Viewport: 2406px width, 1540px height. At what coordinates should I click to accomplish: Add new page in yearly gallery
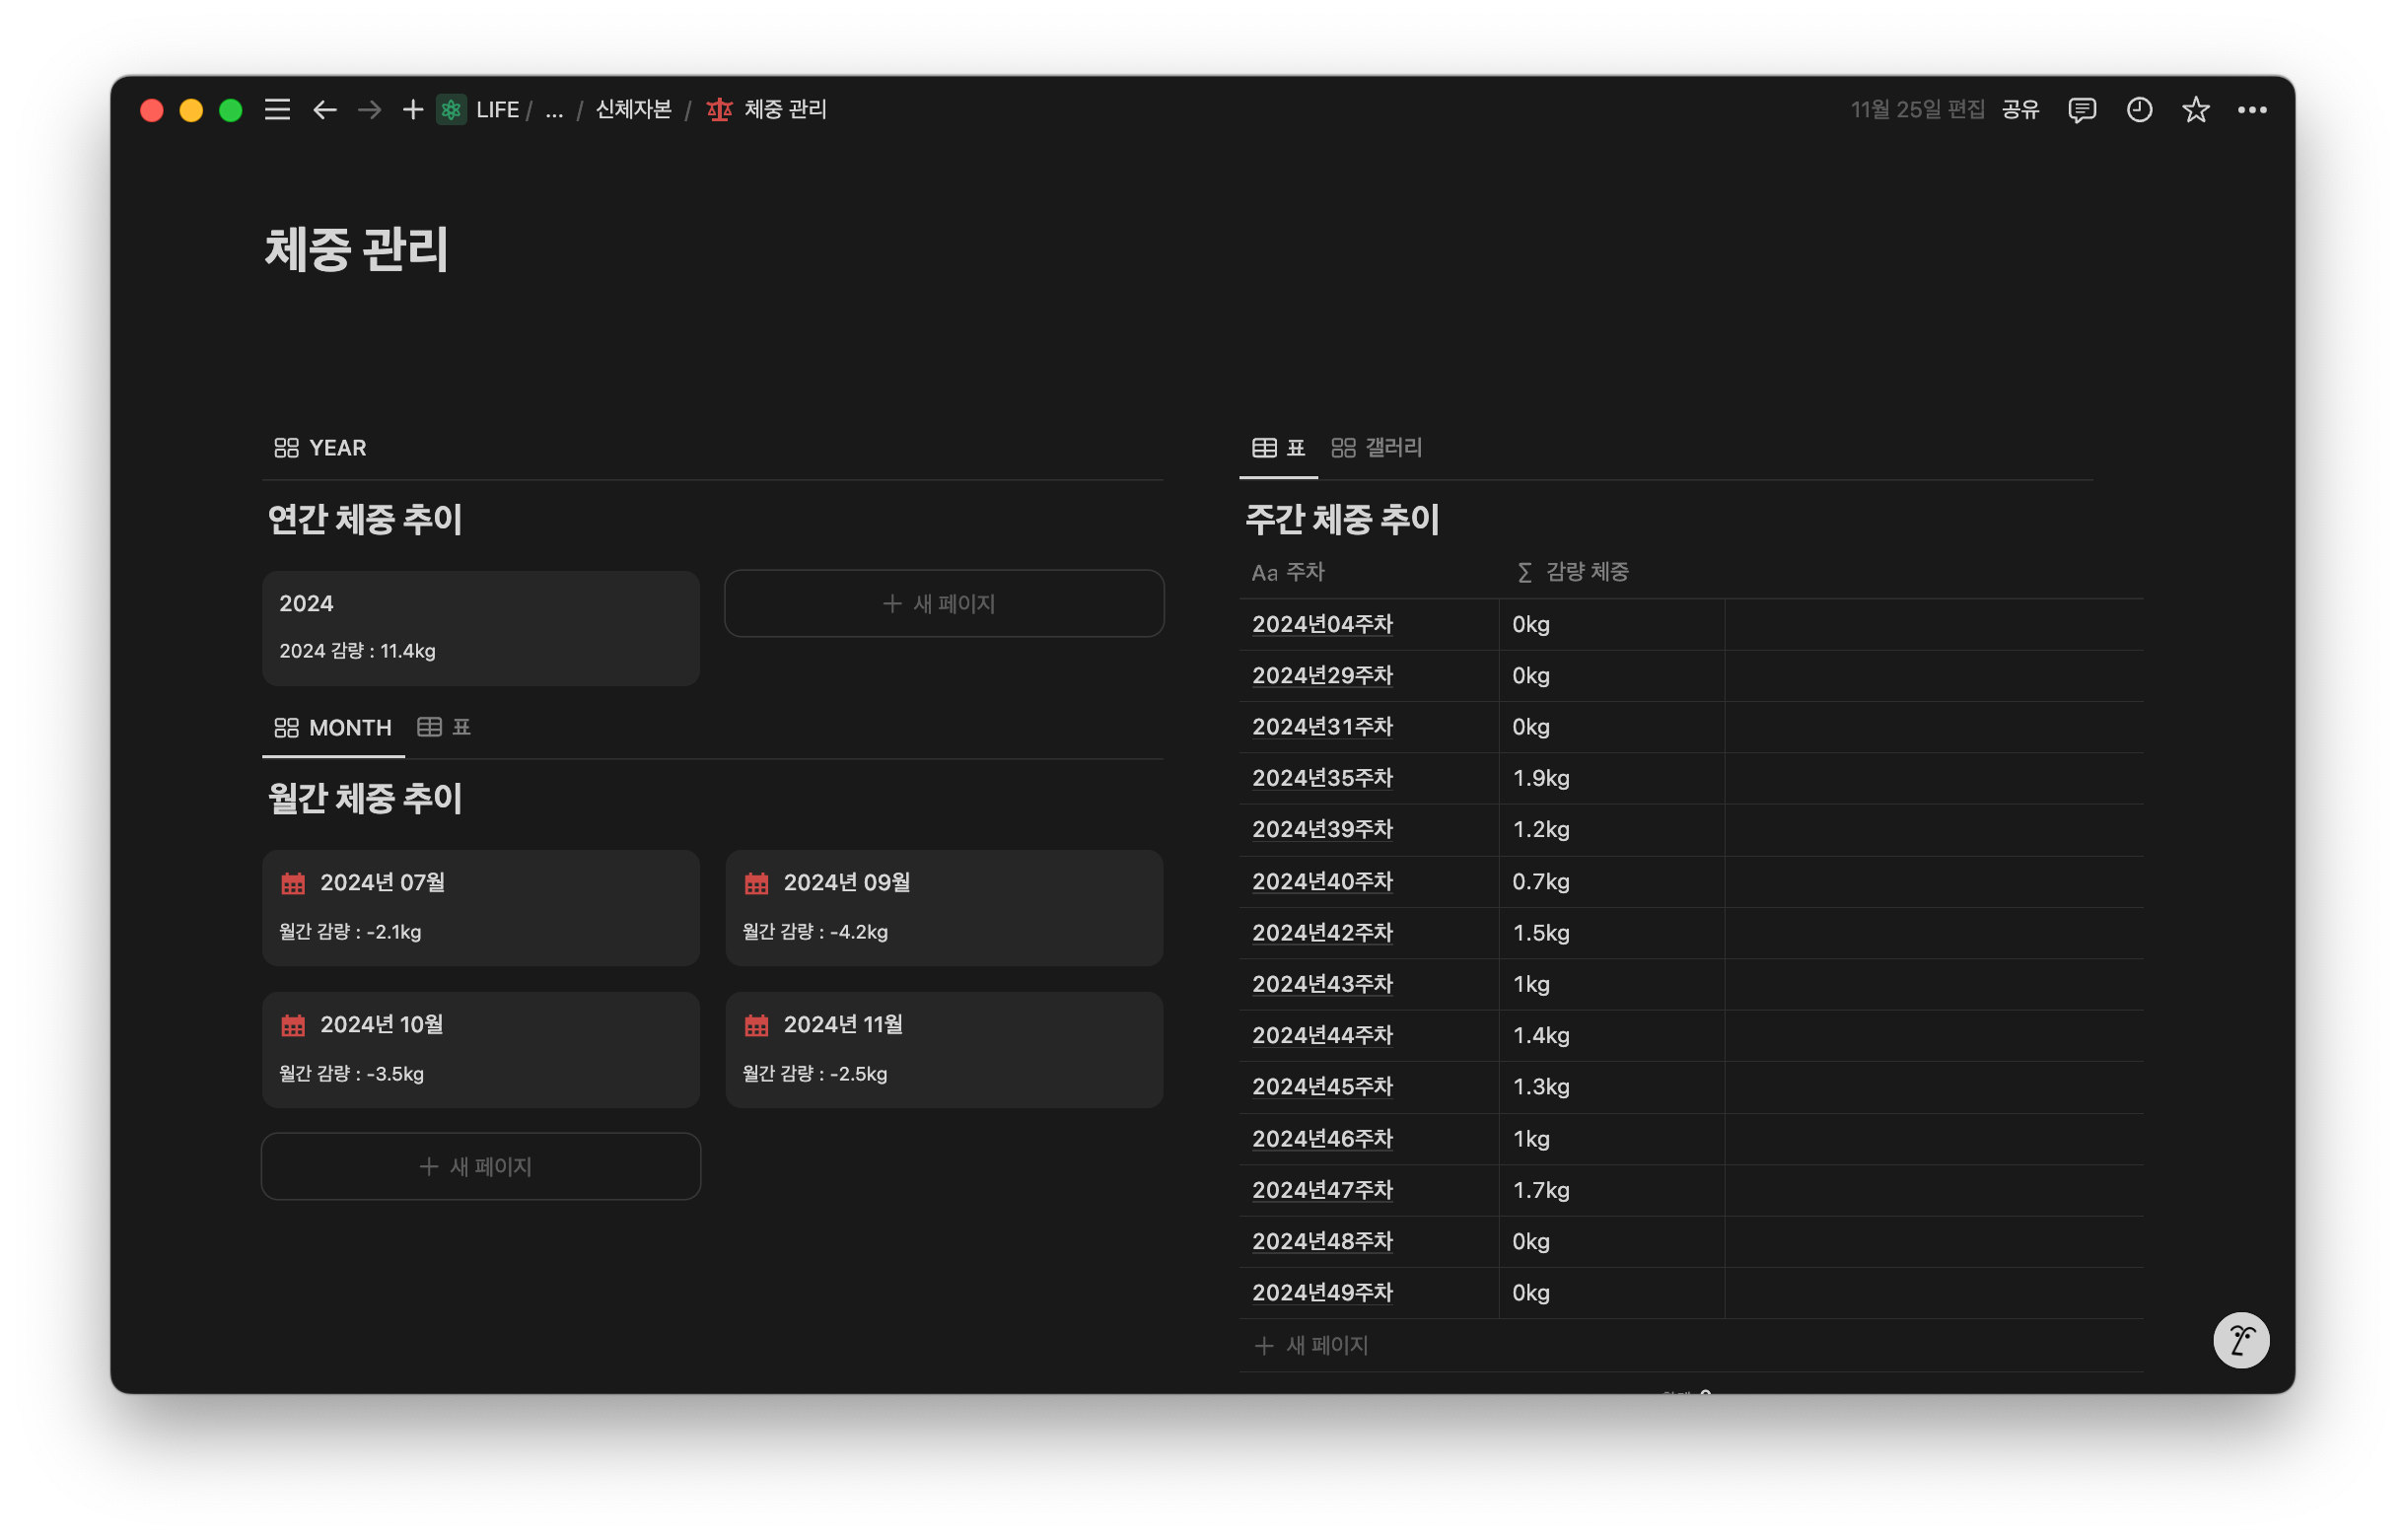tap(943, 604)
